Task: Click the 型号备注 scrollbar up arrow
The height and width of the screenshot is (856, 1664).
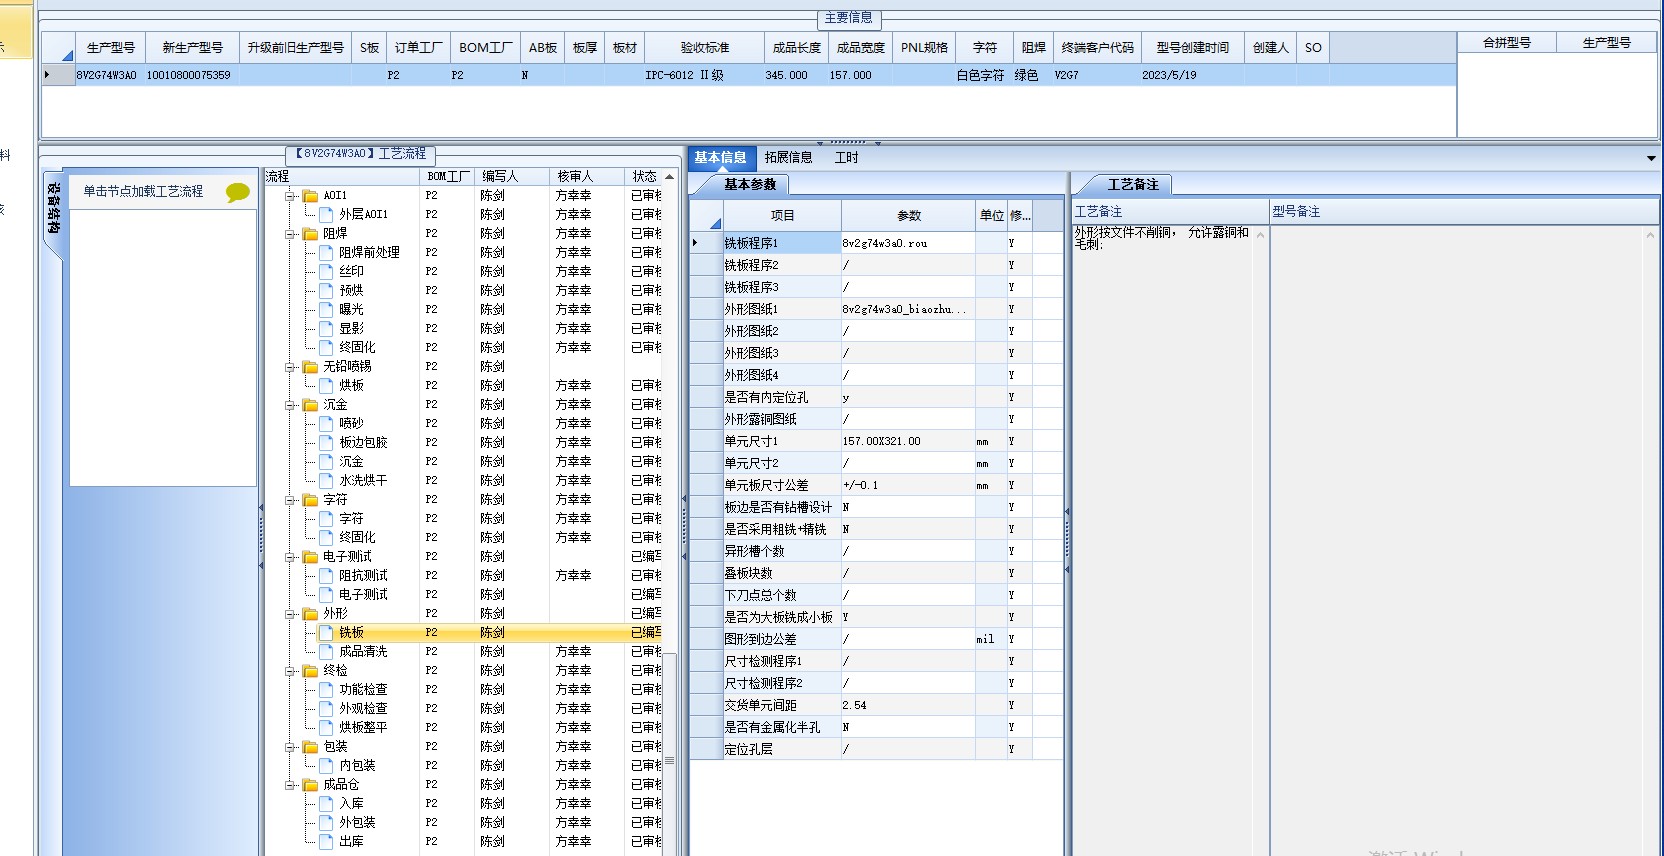Action: [1650, 234]
